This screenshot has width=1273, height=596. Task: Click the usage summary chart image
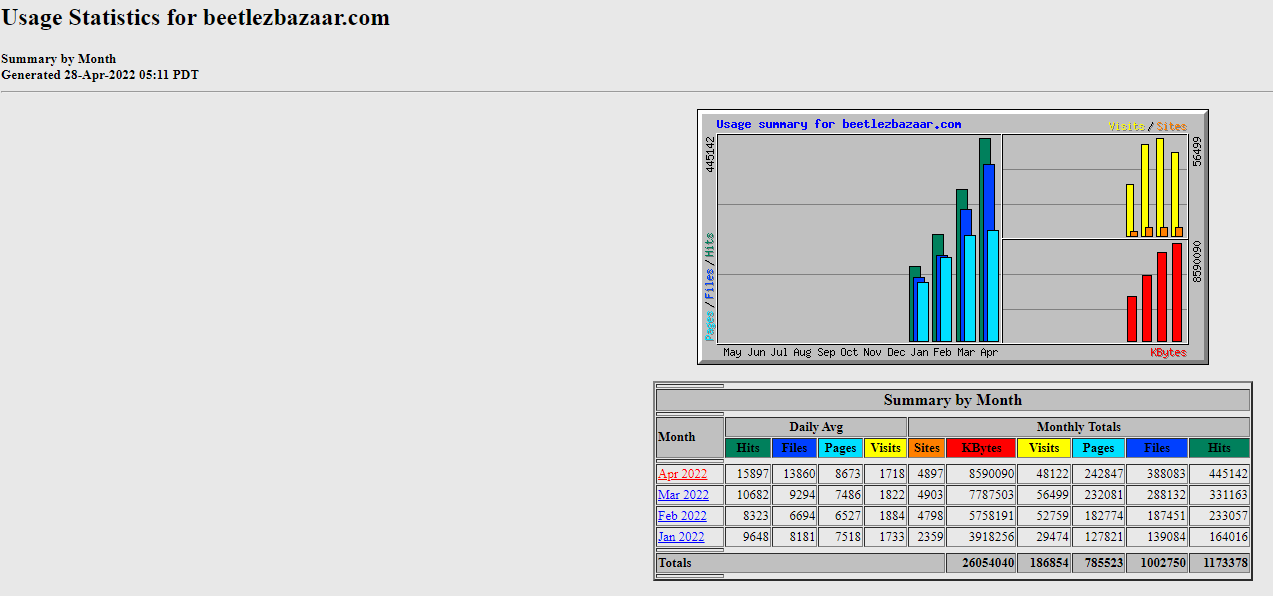(952, 237)
